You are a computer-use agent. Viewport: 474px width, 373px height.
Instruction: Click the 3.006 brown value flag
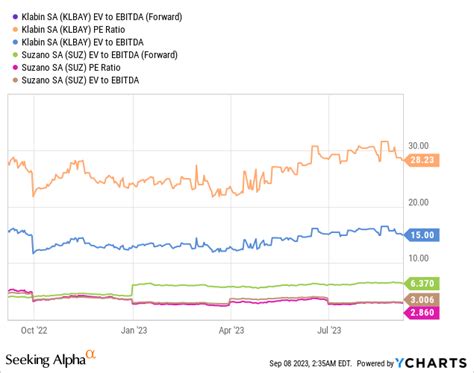pos(422,300)
